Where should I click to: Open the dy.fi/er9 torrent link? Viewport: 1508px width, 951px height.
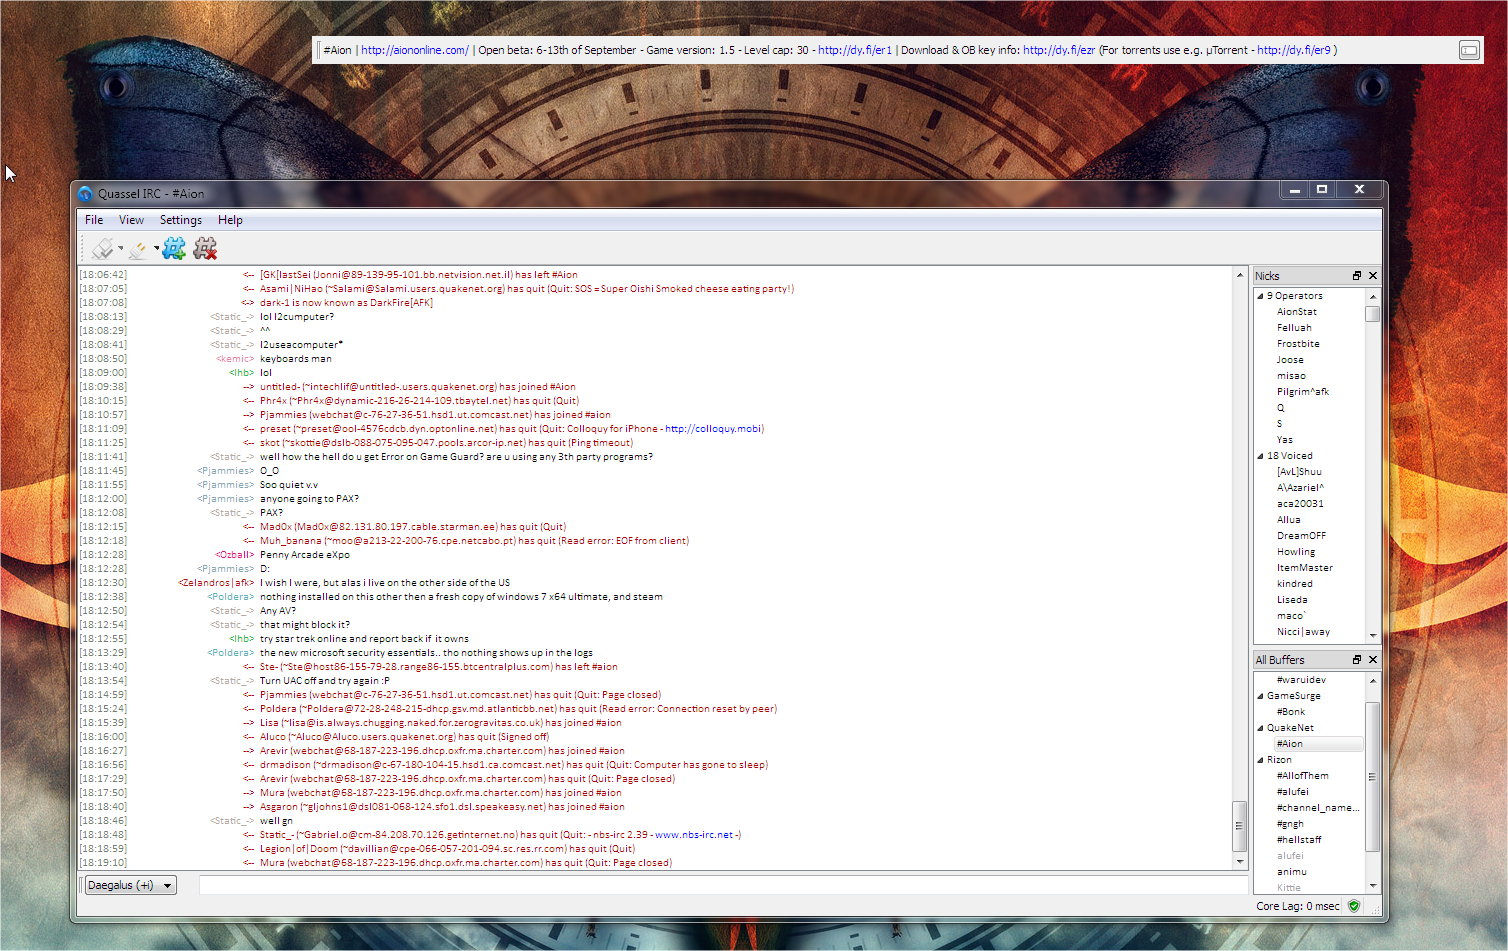(1294, 50)
